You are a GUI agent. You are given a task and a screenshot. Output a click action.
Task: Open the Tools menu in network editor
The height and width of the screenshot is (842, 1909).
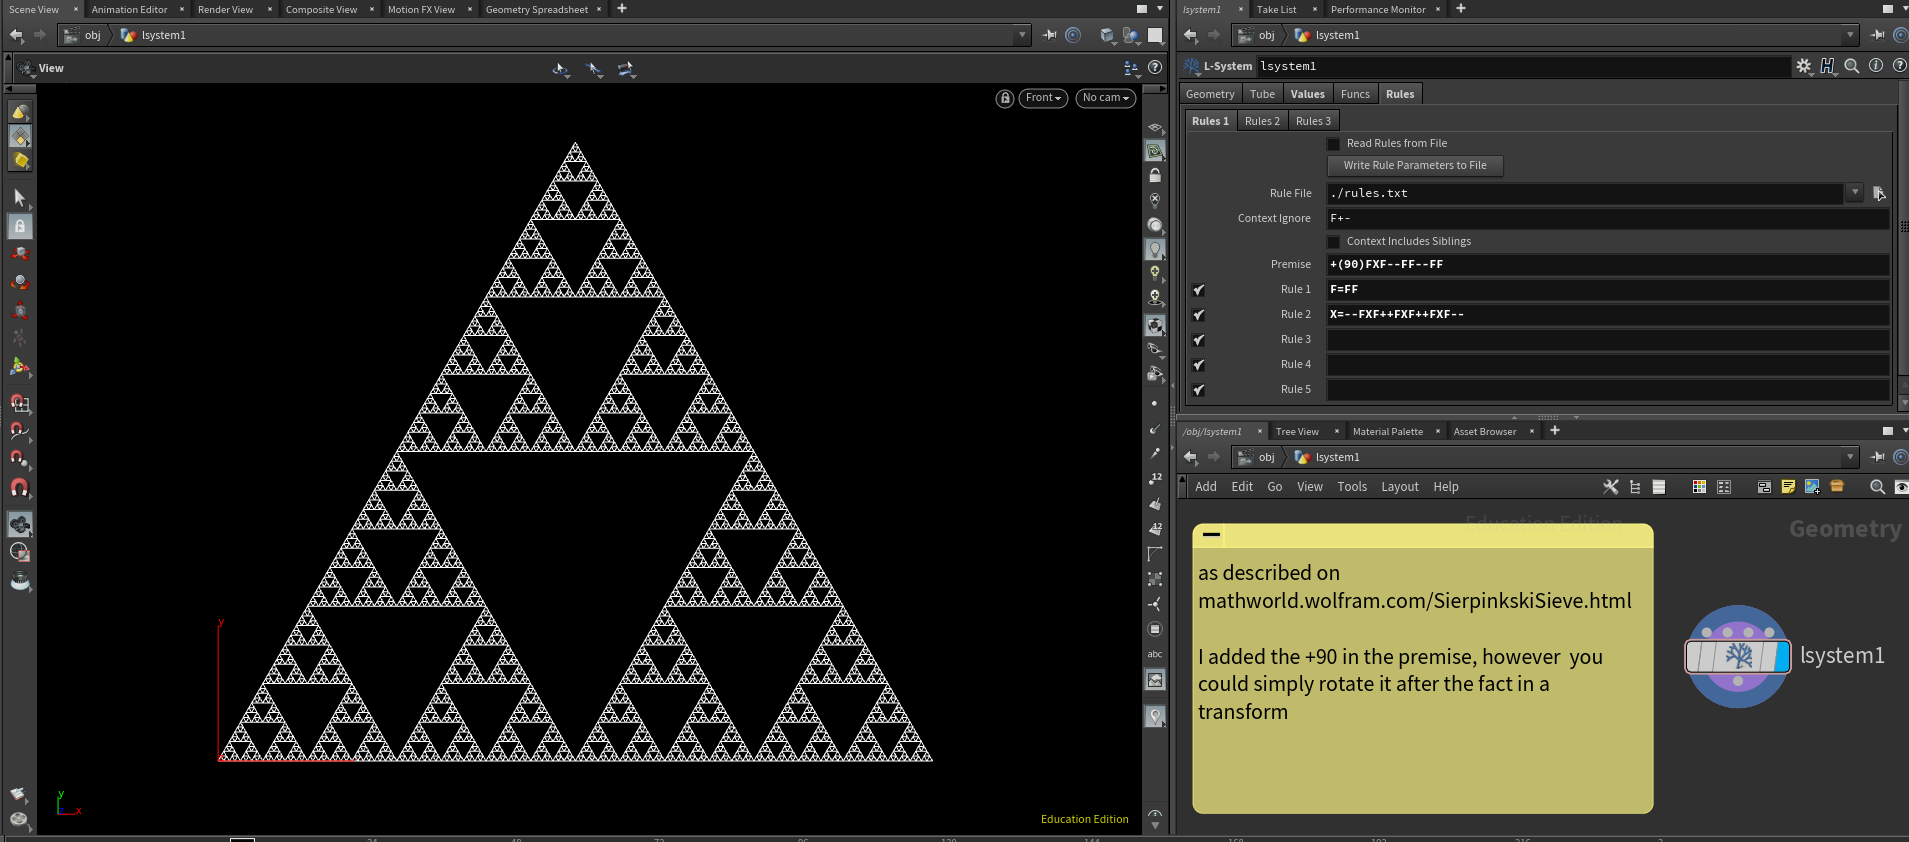[1351, 487]
